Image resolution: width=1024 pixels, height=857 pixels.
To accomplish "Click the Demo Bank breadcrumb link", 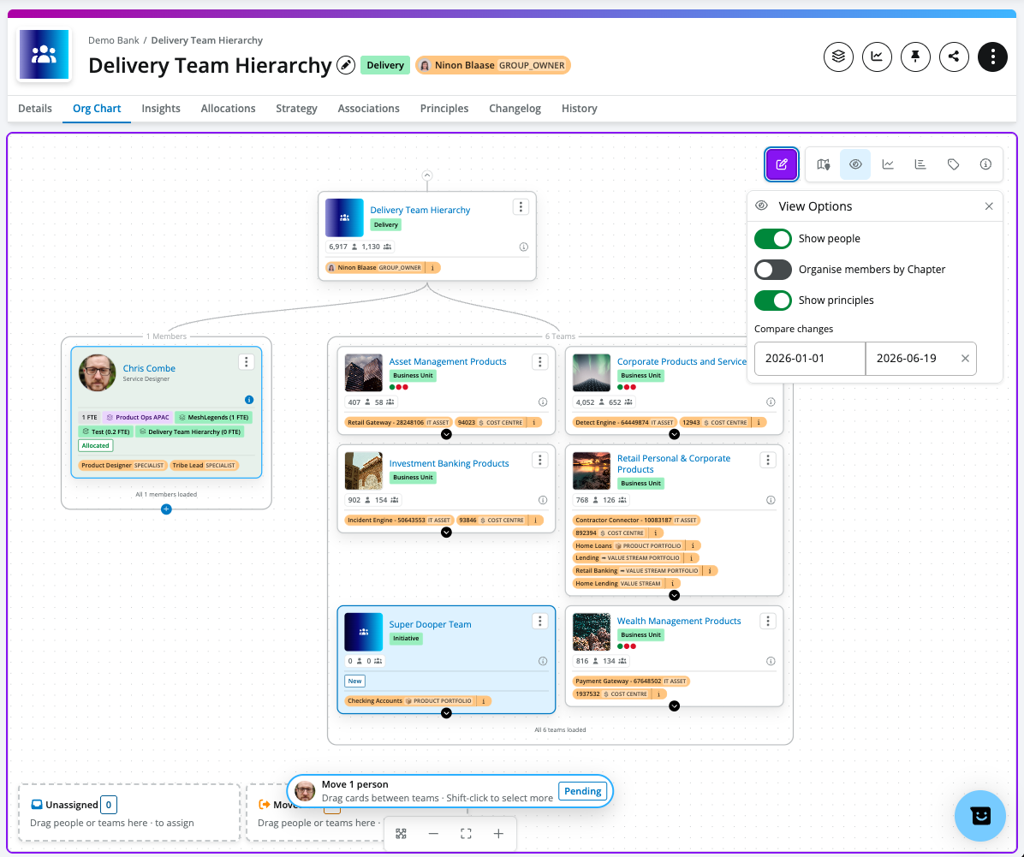I will tap(114, 40).
